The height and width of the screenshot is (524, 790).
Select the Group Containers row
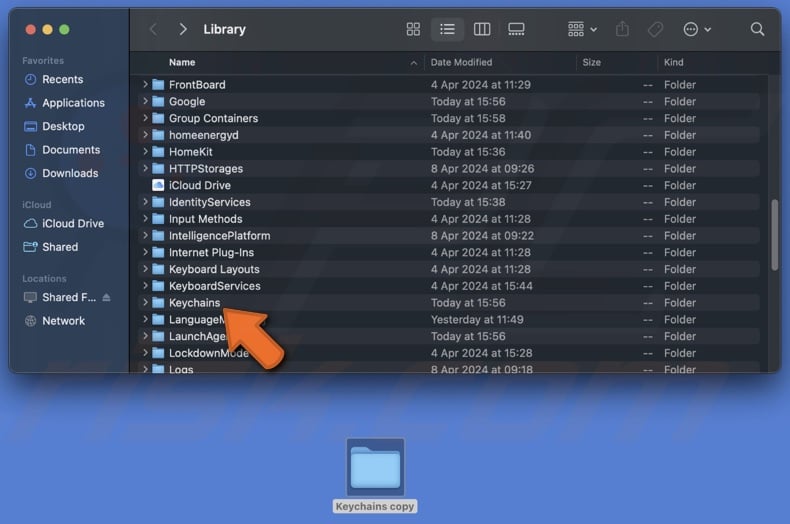click(x=448, y=118)
